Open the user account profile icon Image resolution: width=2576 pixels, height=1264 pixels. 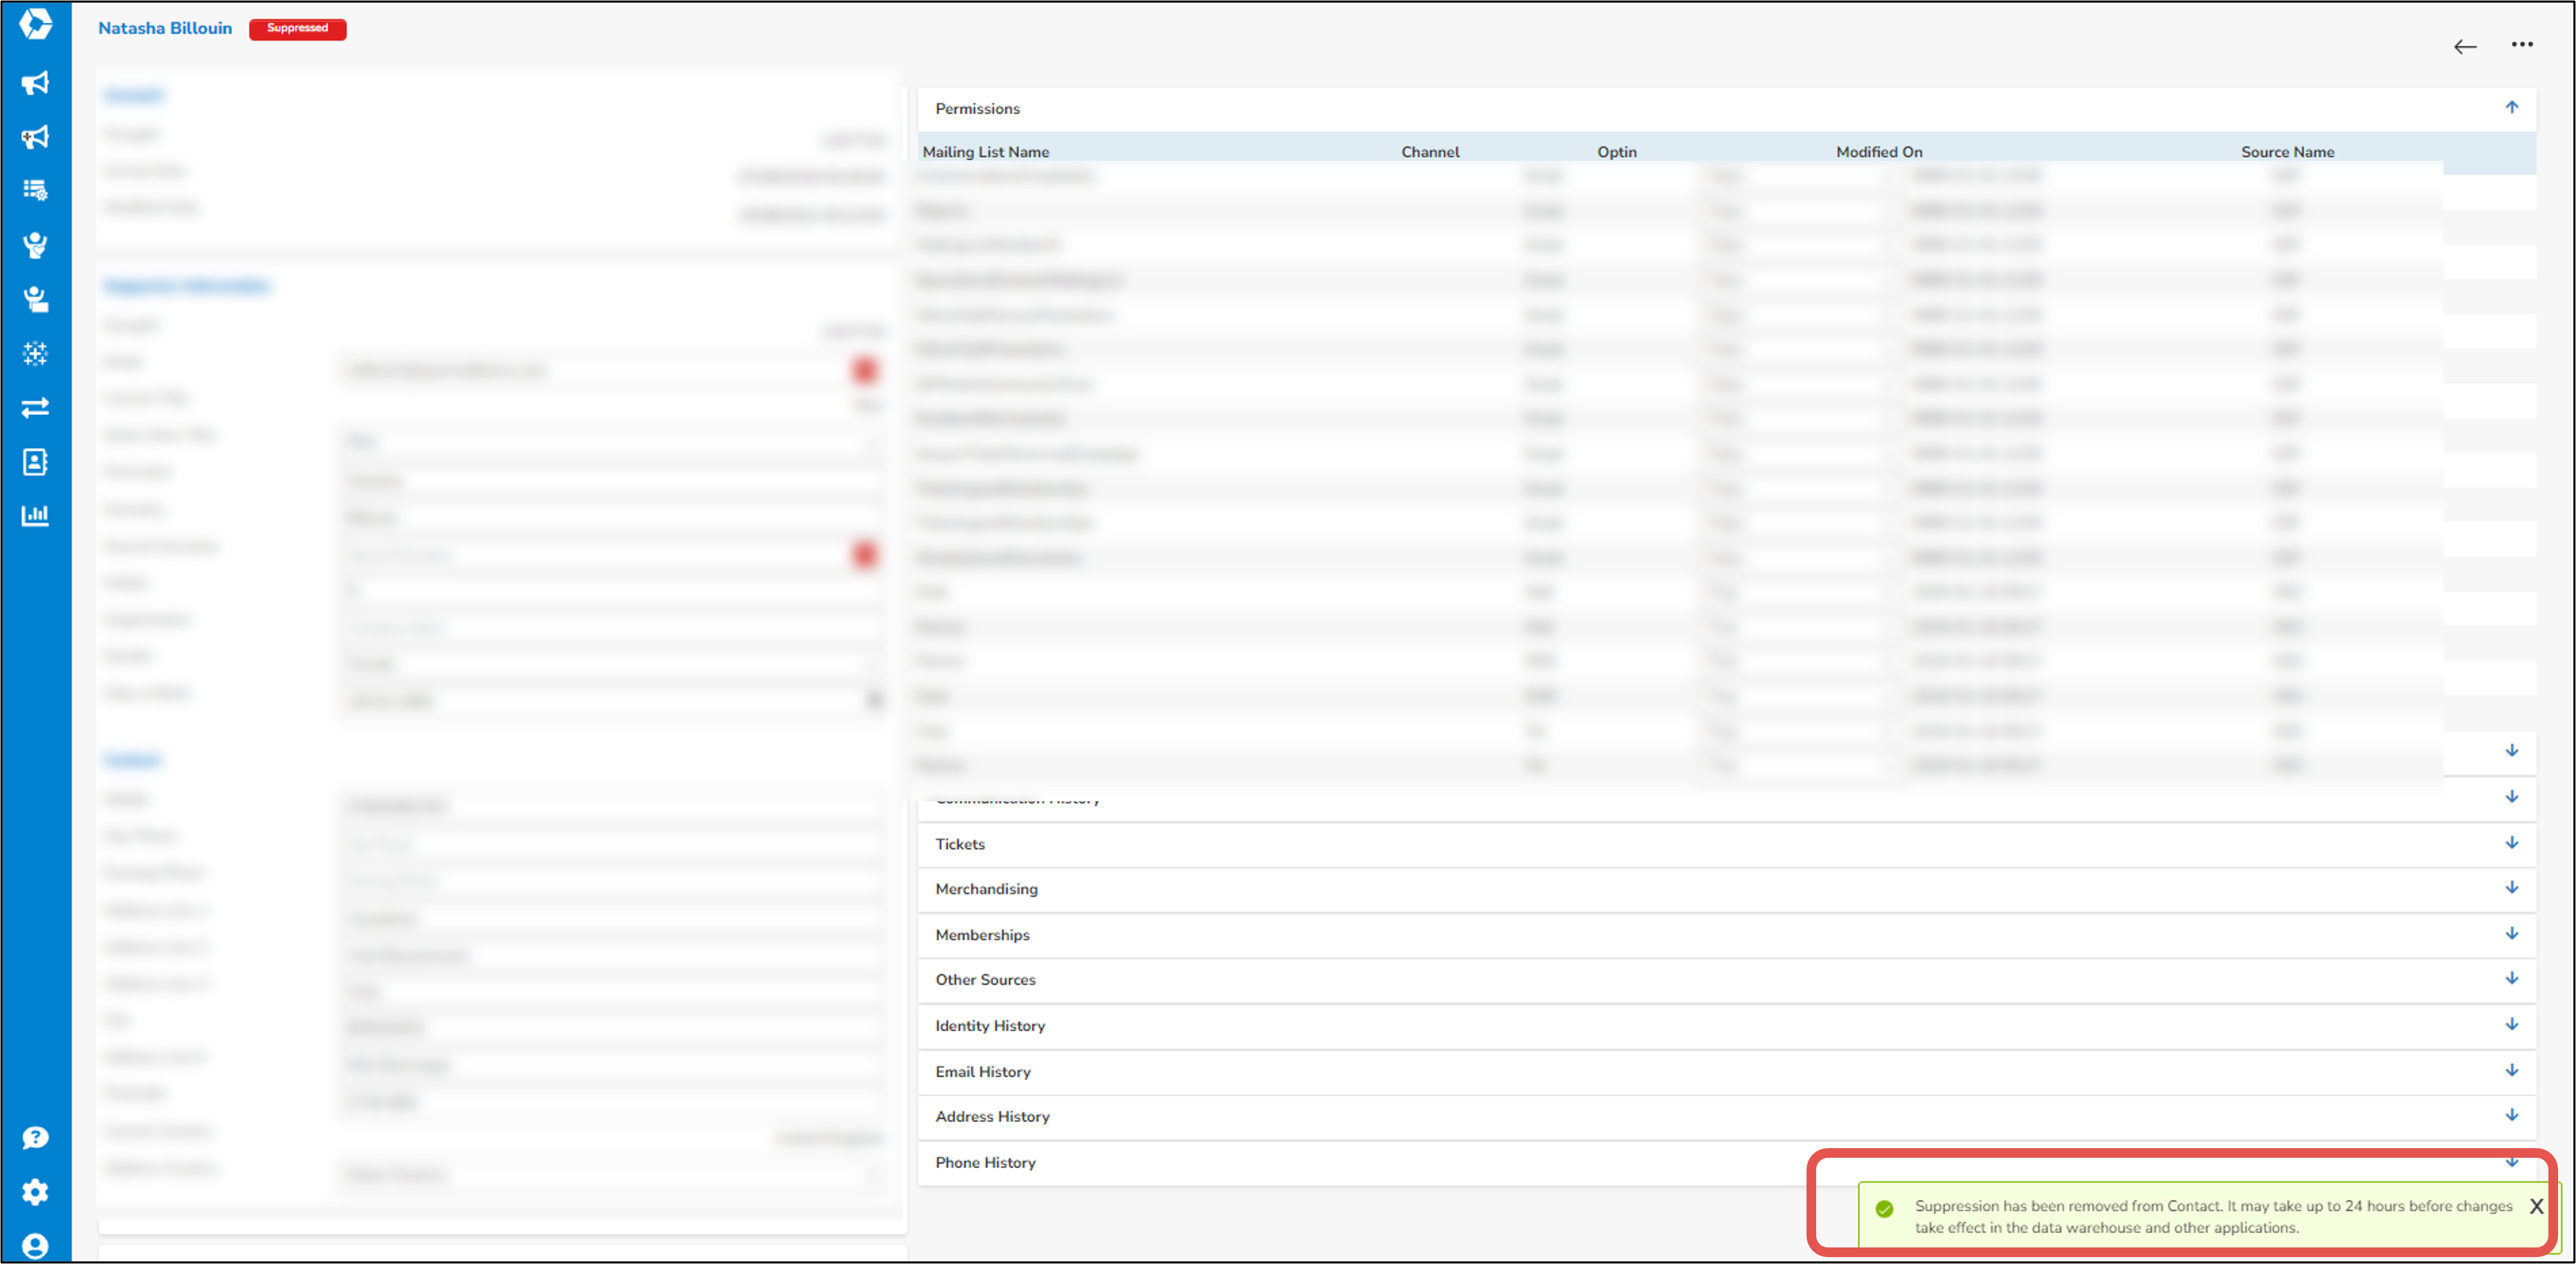[x=35, y=1246]
